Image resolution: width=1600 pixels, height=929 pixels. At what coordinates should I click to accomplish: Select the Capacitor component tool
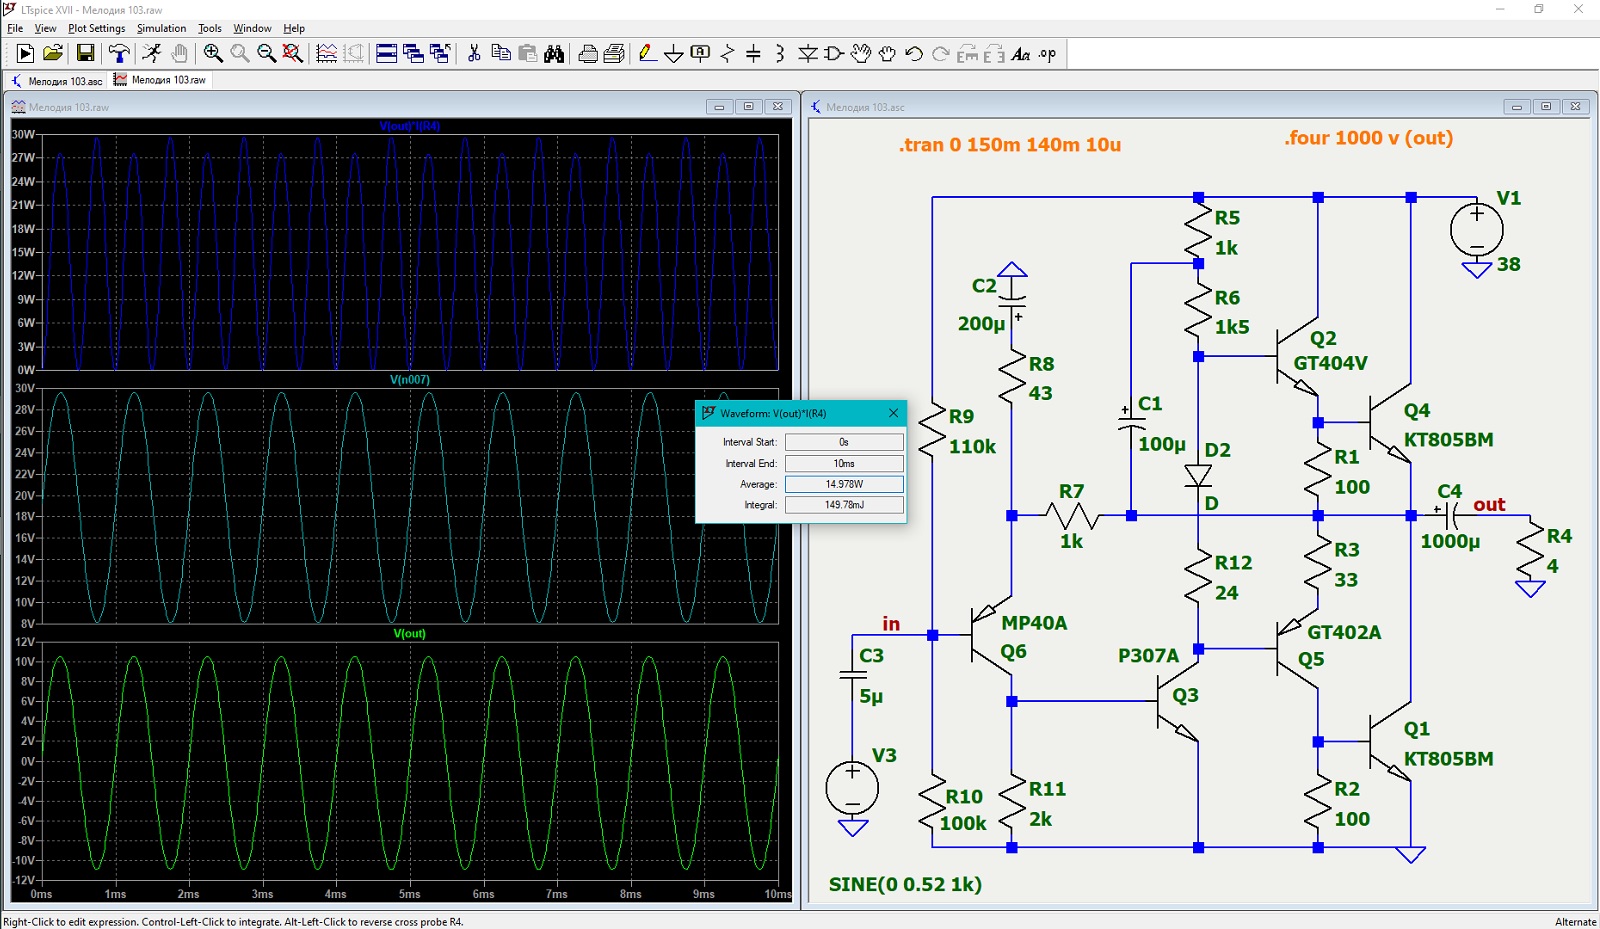pyautogui.click(x=754, y=54)
